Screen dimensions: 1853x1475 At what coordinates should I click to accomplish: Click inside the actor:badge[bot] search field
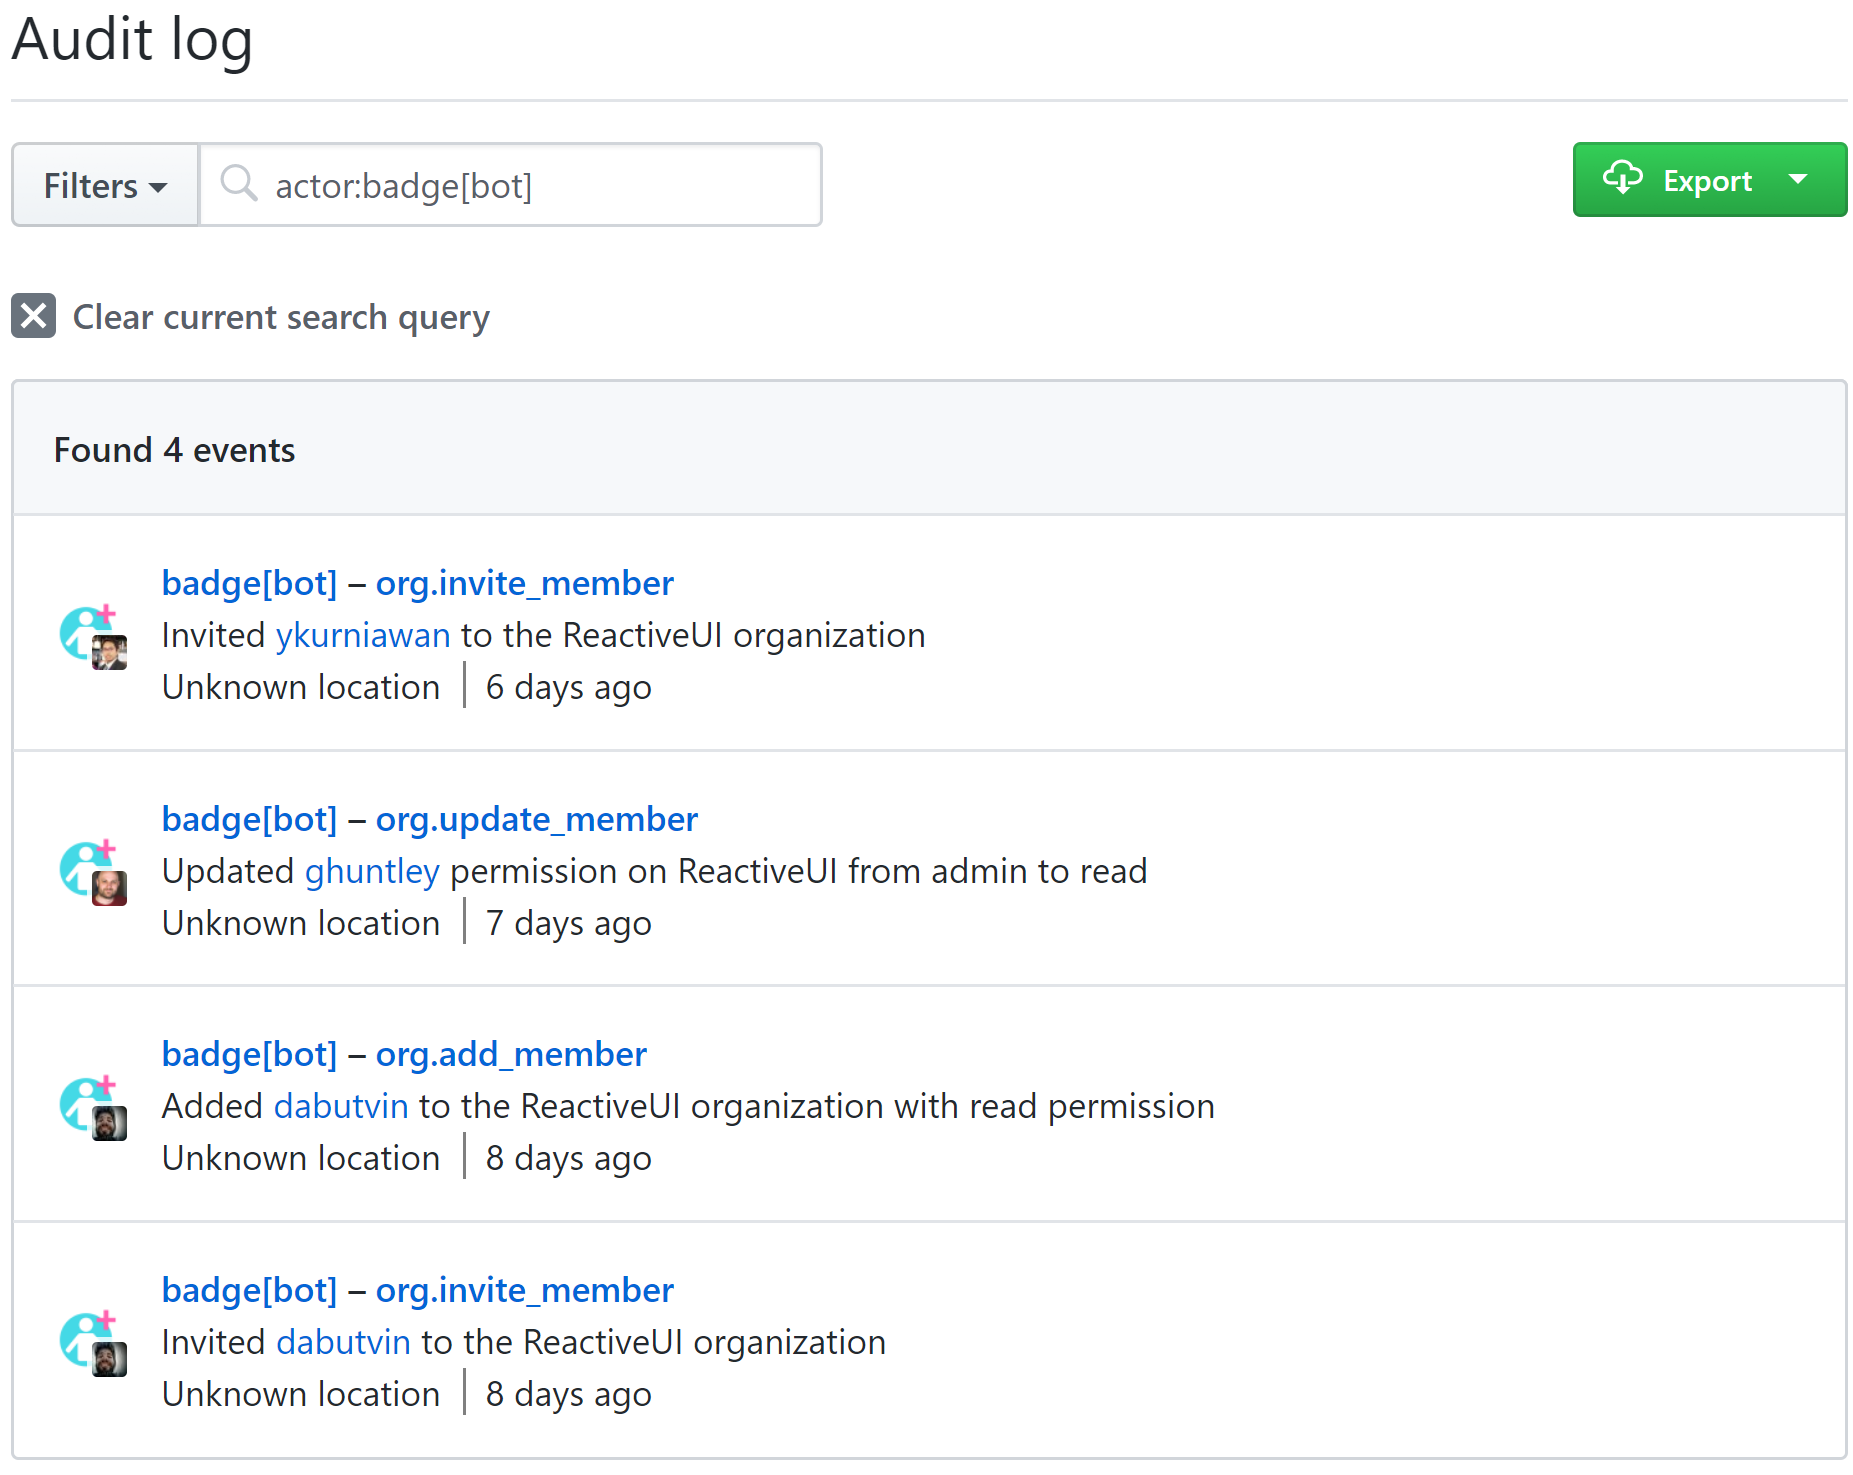(x=510, y=184)
